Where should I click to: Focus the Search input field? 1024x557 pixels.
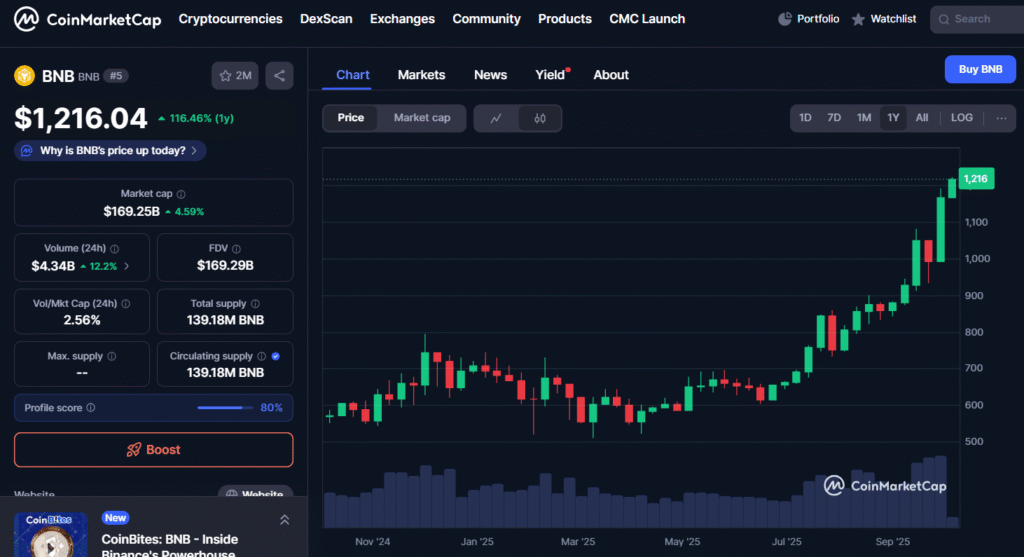tap(978, 20)
